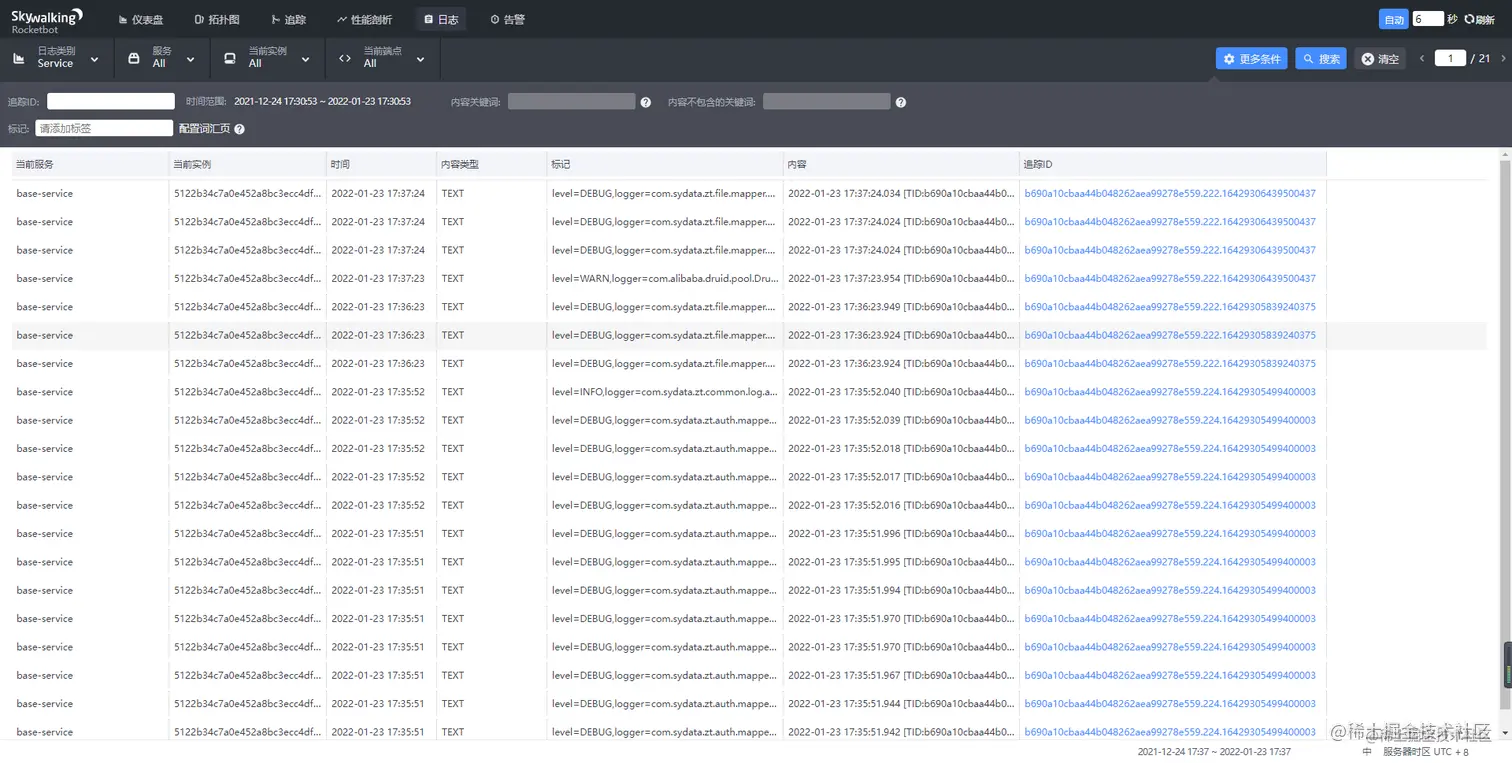
Task: Click content cell 2022-01-23 17:35:52.018
Action: [x=900, y=449]
